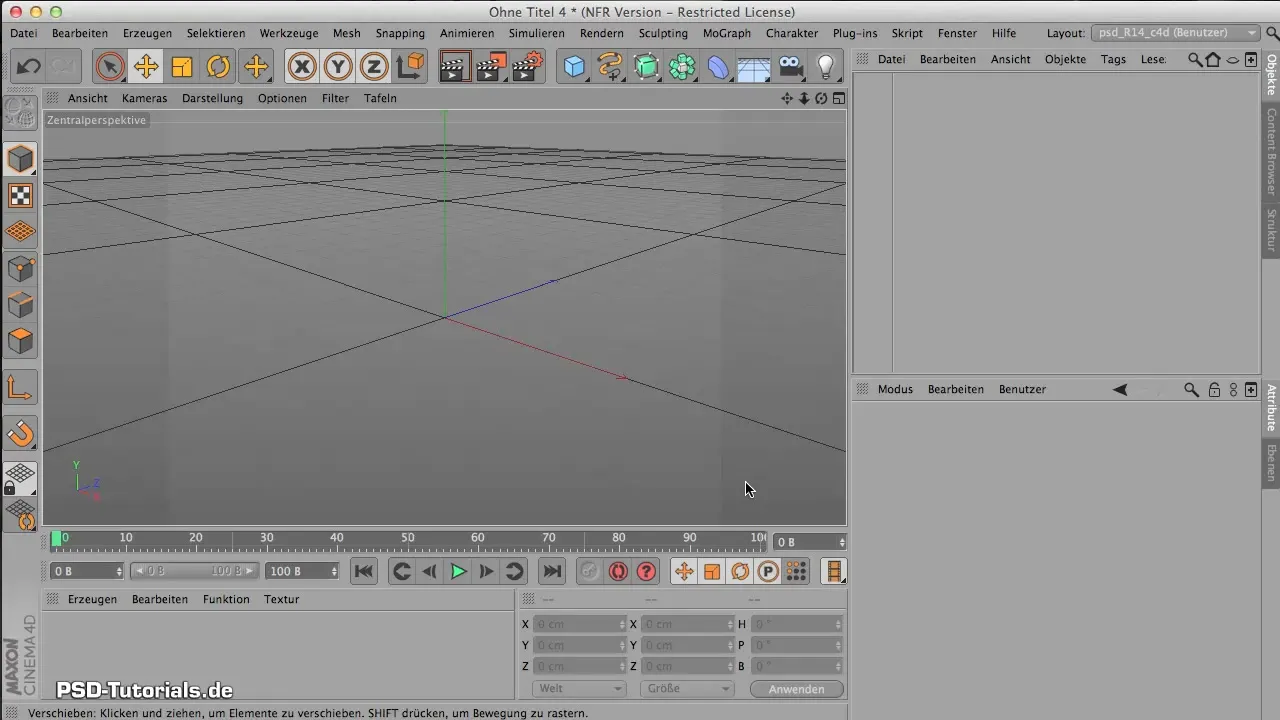
Task: Add a light bulb object
Action: tap(826, 67)
